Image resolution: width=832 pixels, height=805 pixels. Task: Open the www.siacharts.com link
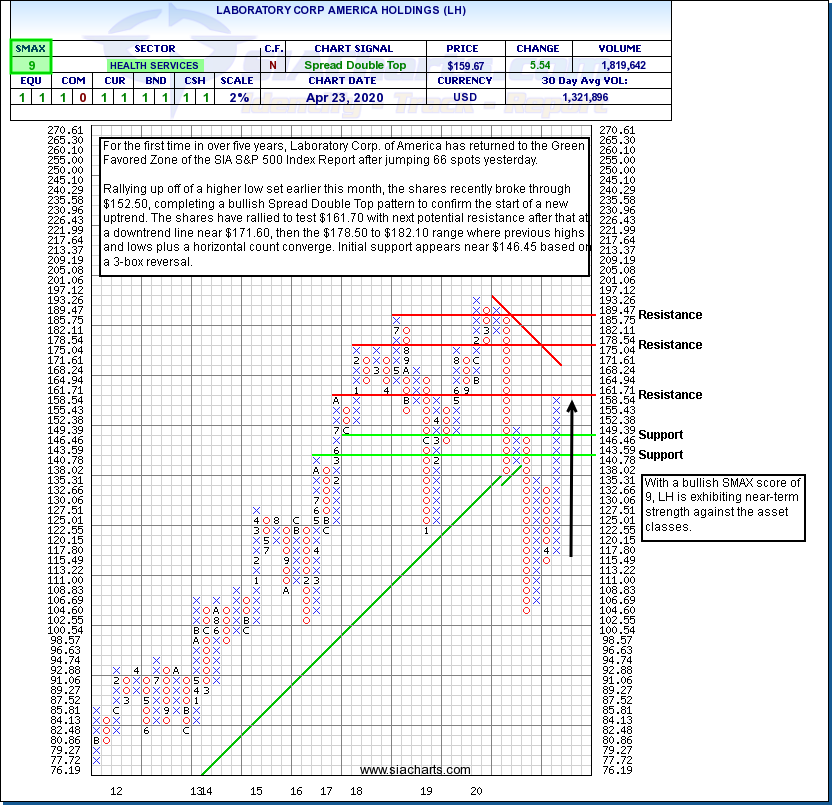point(415,770)
